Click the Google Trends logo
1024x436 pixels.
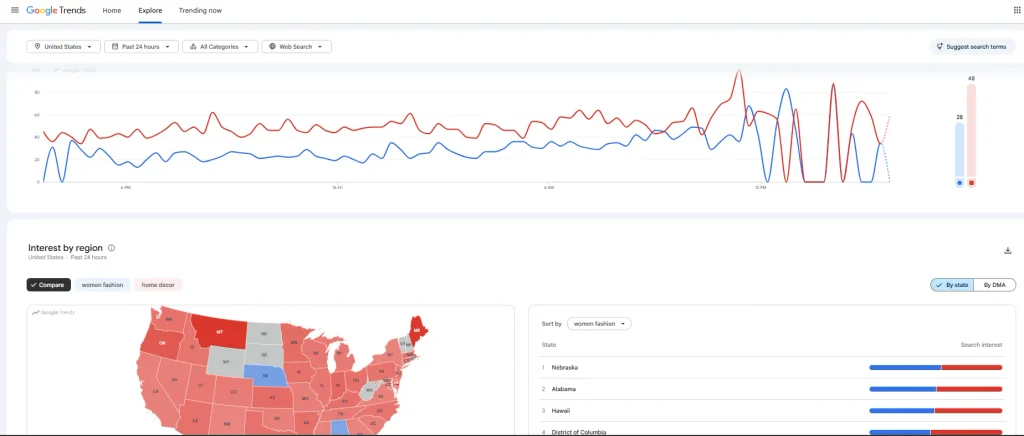[x=56, y=10]
